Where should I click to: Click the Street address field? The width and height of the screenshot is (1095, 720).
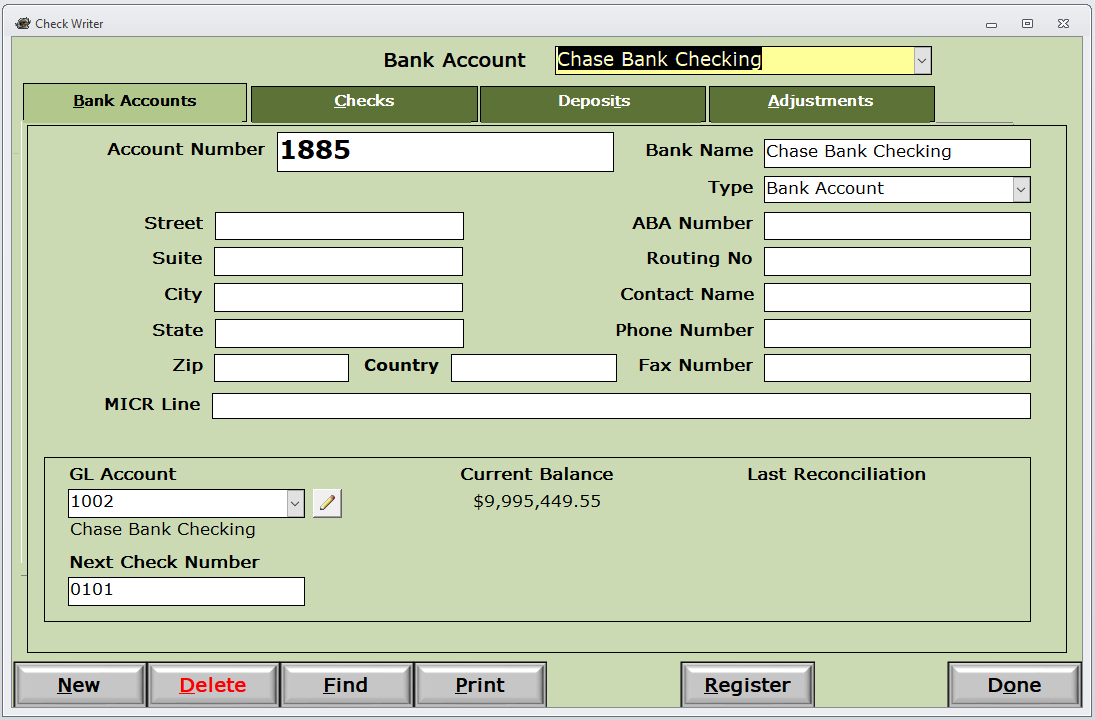[x=339, y=226]
